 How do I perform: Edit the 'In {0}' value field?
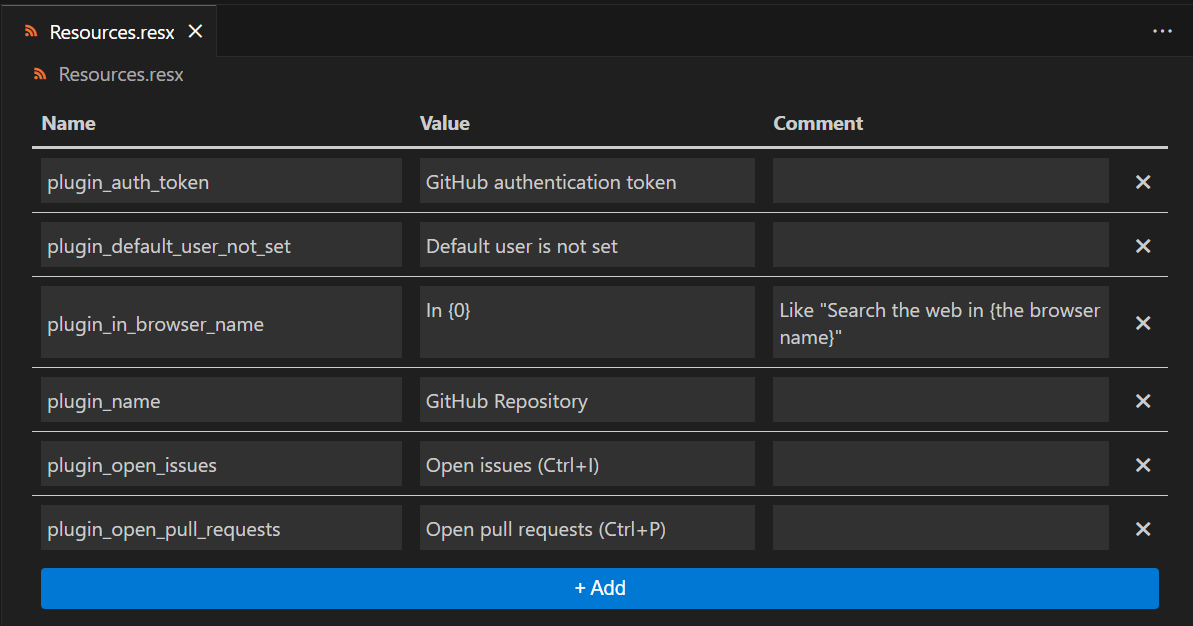tap(587, 322)
